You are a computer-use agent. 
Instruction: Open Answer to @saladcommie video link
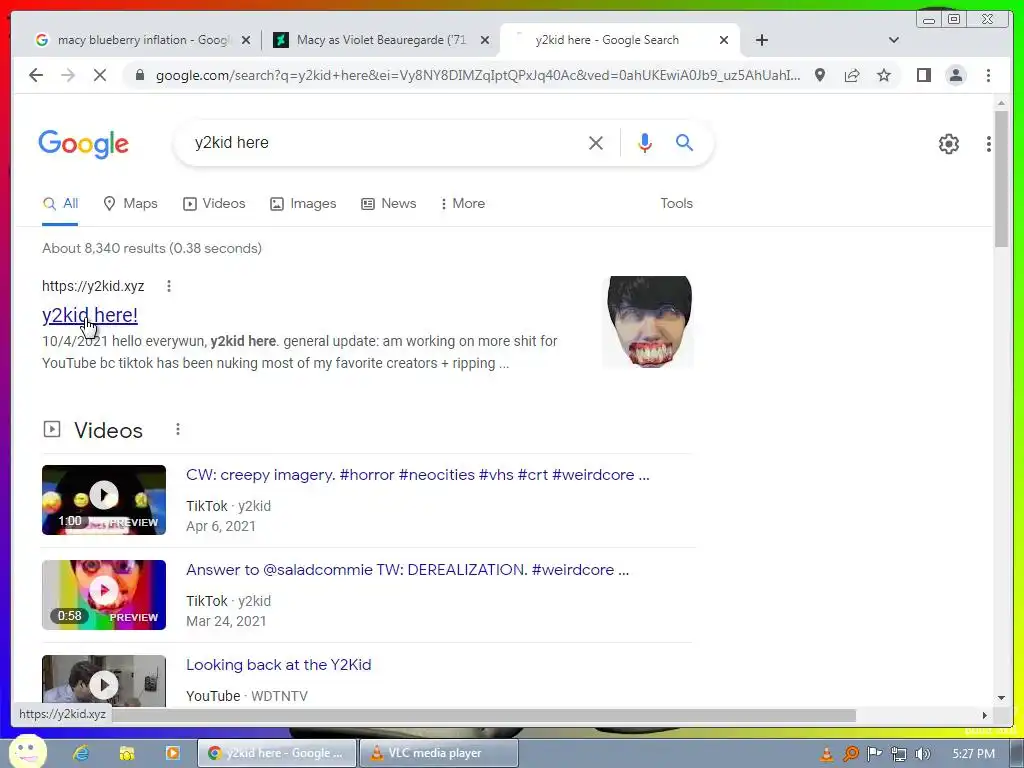[408, 569]
